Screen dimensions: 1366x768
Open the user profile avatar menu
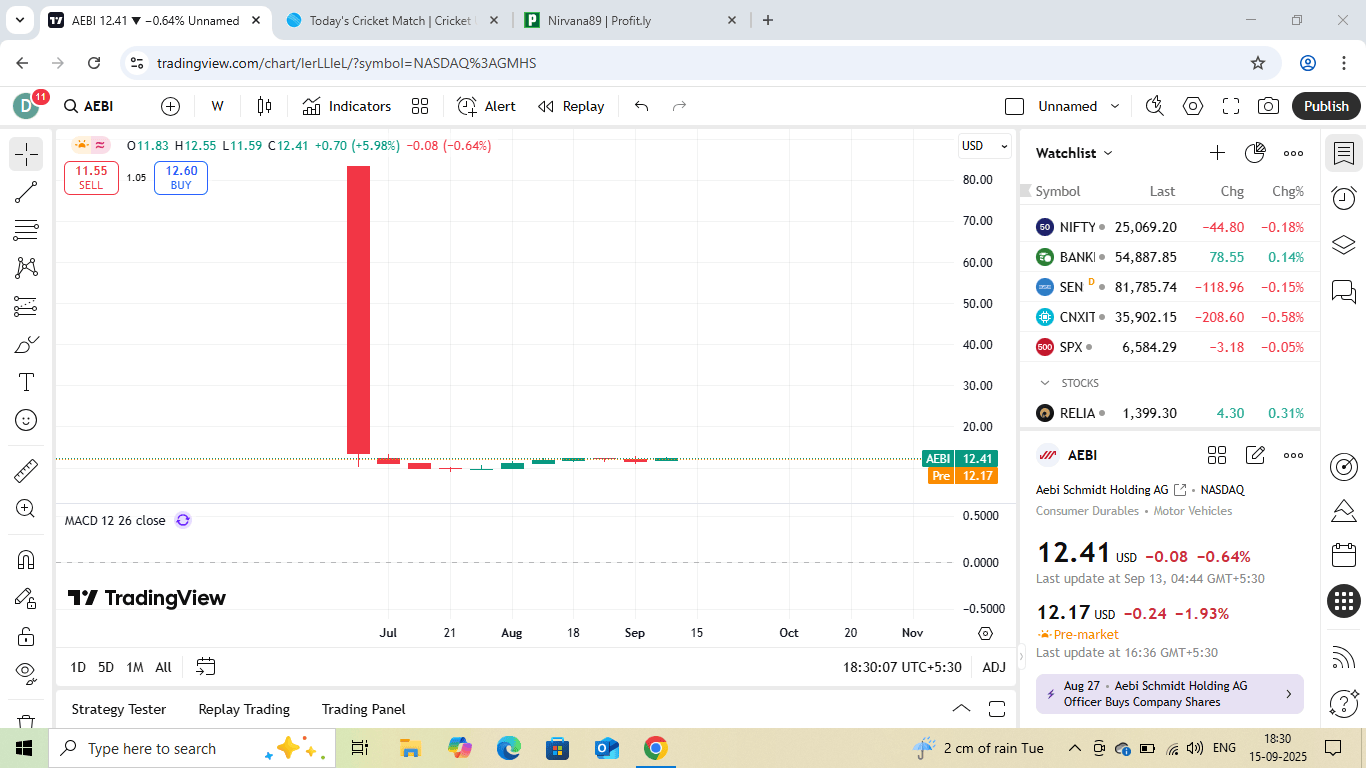pos(26,106)
